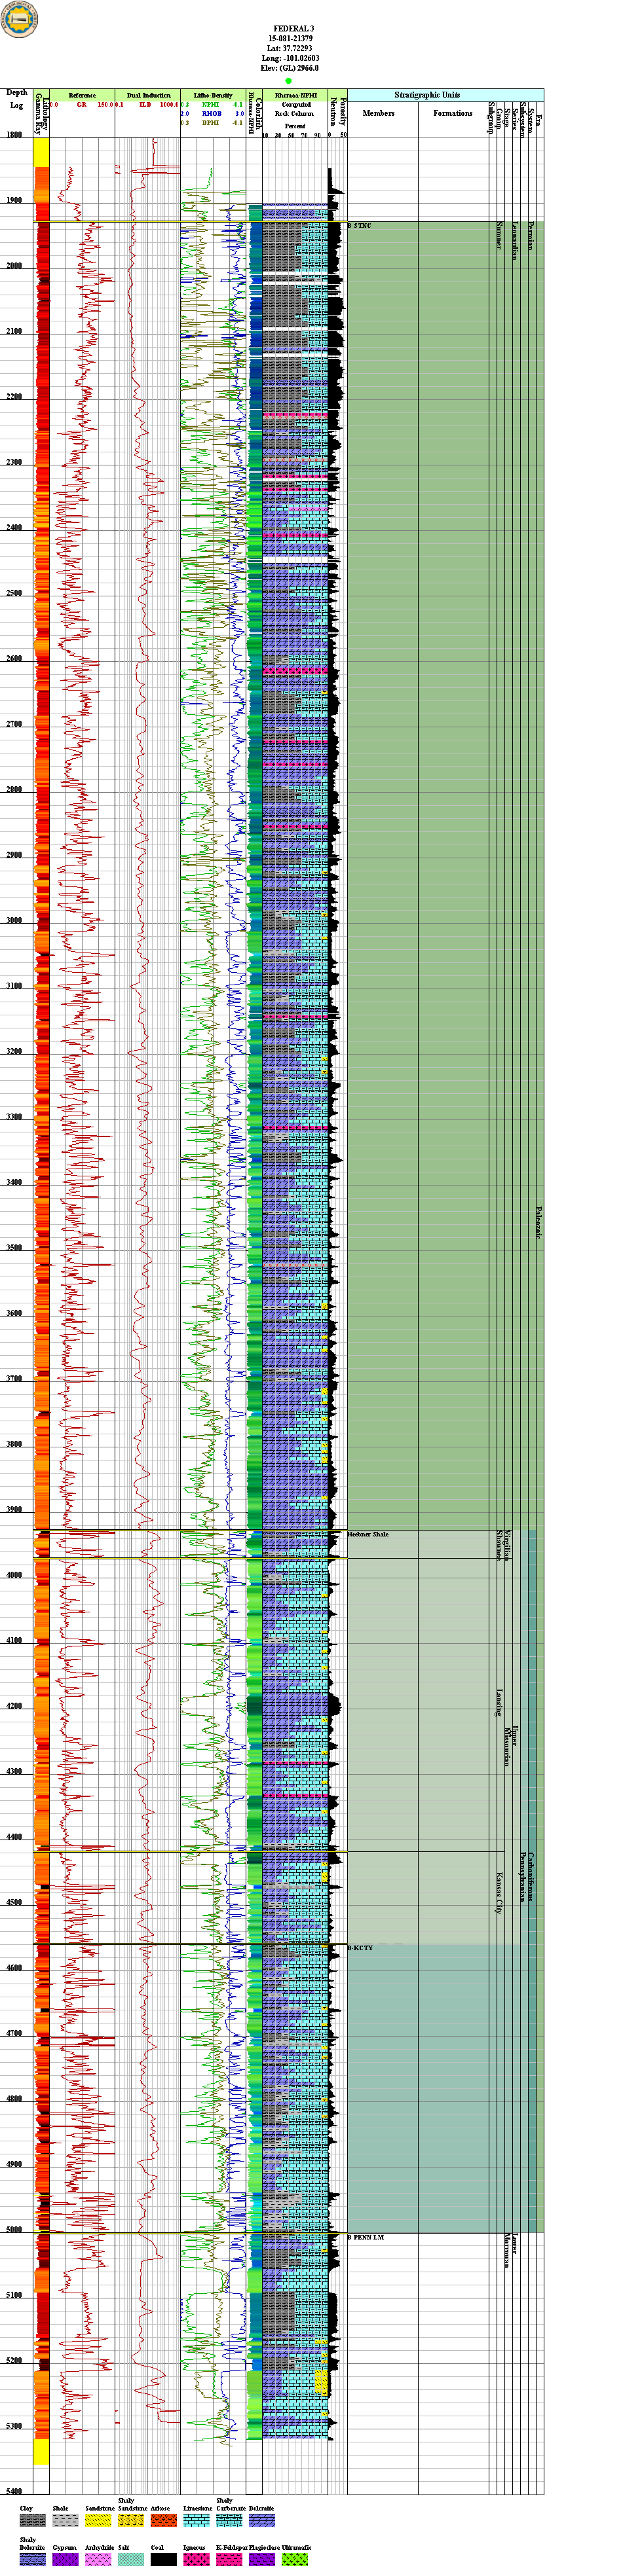Pick the Shaly Sandstone legend swatch
The width and height of the screenshot is (642, 2576).
coord(131,2521)
